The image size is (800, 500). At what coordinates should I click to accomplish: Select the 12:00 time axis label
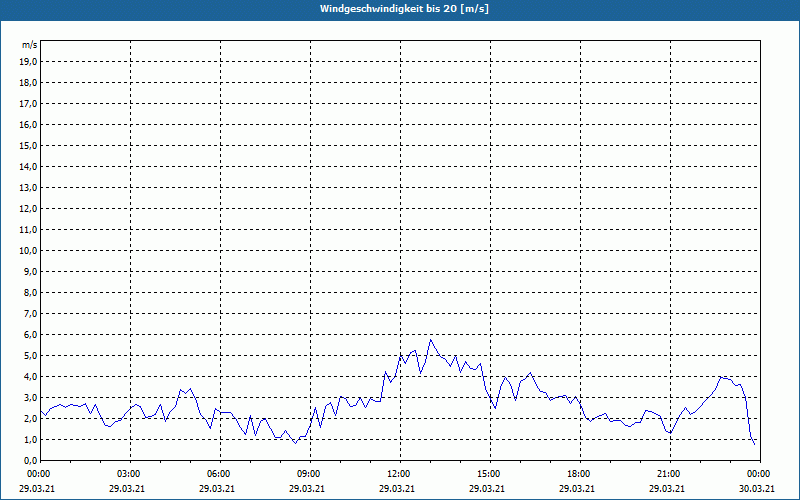coord(398,474)
